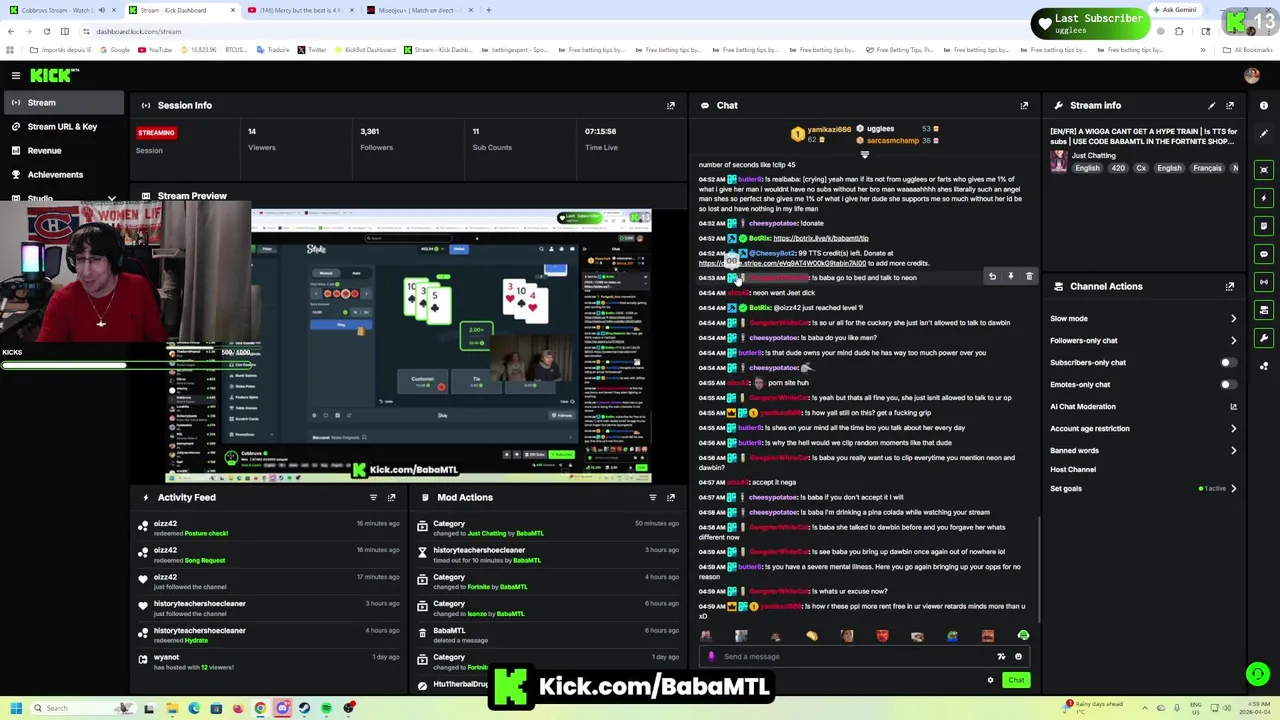Open the botrix.live chat link
Image resolution: width=1280 pixels, height=720 pixels.
(x=821, y=238)
